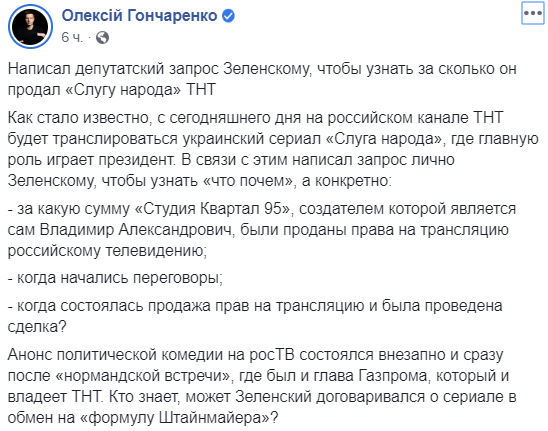This screenshot has height=431, width=548.
Task: Click the paragraph starting 'Анонс политической комедии'
Action: coord(262,386)
